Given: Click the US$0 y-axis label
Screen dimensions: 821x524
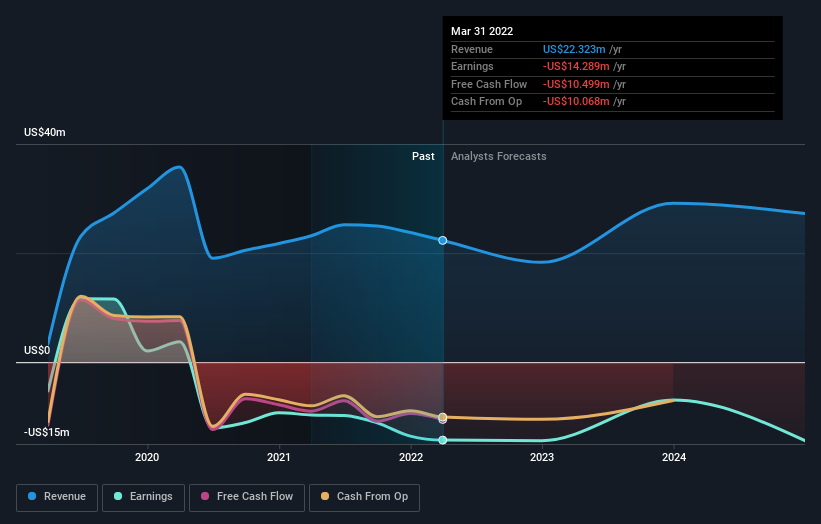Looking at the screenshot, I should pyautogui.click(x=37, y=350).
